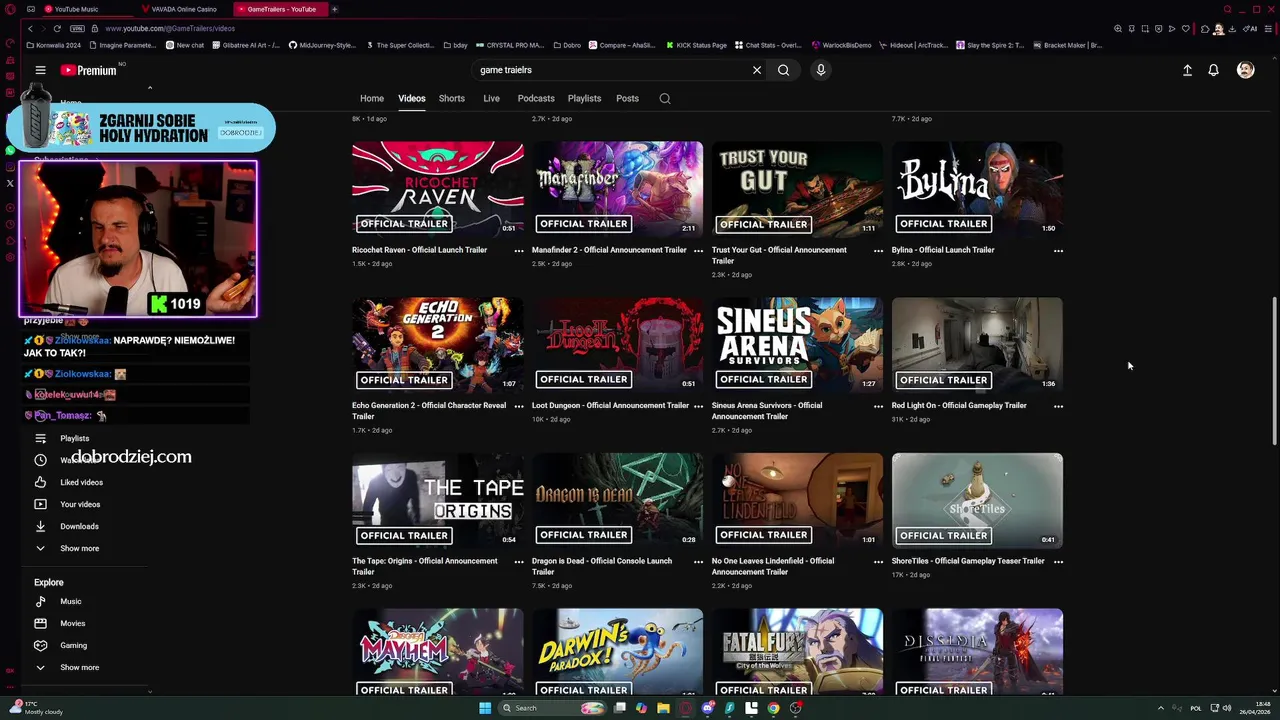Image resolution: width=1280 pixels, height=720 pixels.
Task: Show hidden system tray icons chevron
Action: (1161, 708)
